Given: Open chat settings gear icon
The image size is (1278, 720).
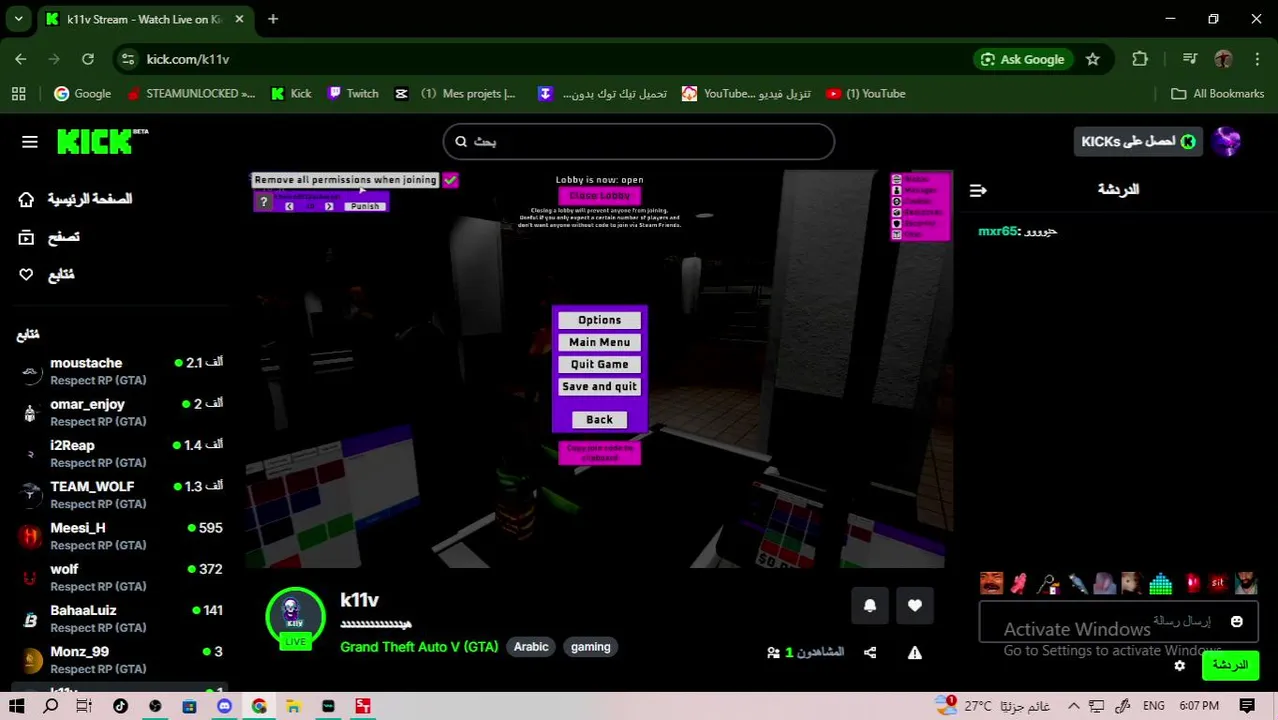Looking at the screenshot, I should [1180, 665].
